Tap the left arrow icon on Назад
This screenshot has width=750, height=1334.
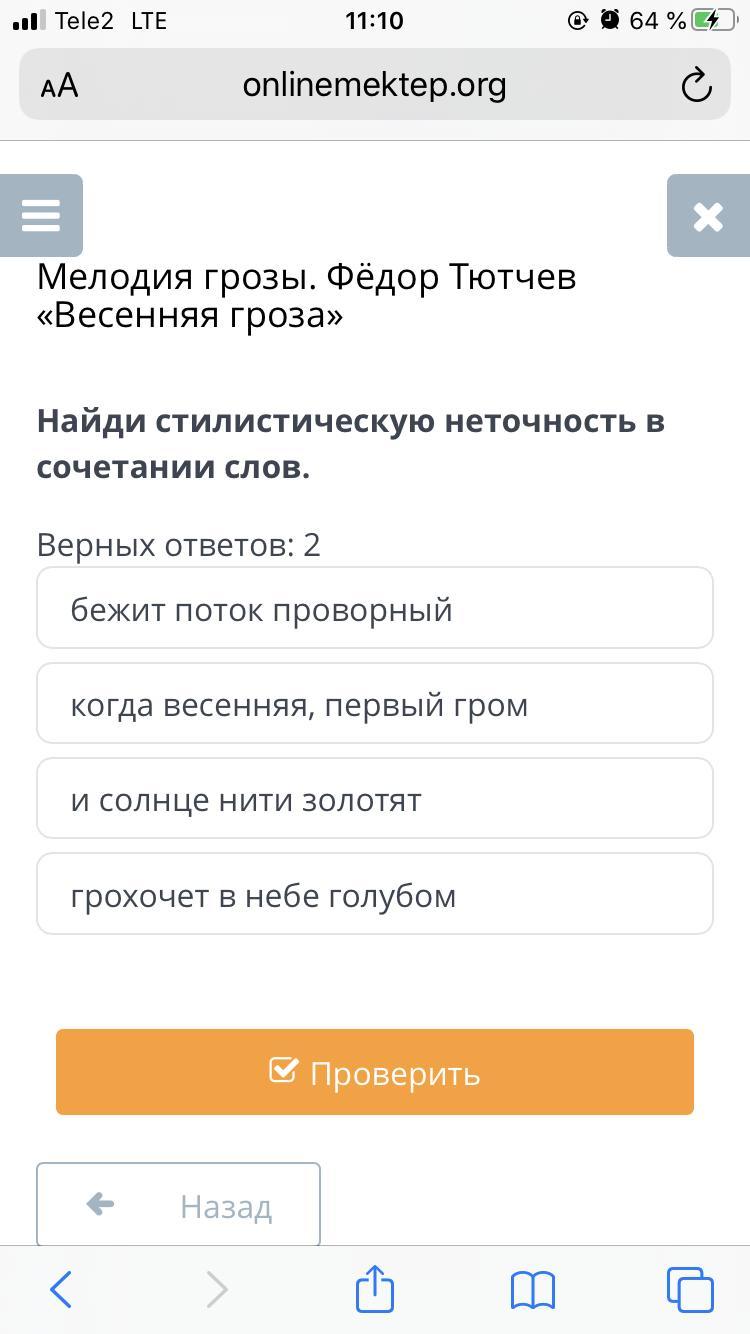pyautogui.click(x=100, y=1204)
